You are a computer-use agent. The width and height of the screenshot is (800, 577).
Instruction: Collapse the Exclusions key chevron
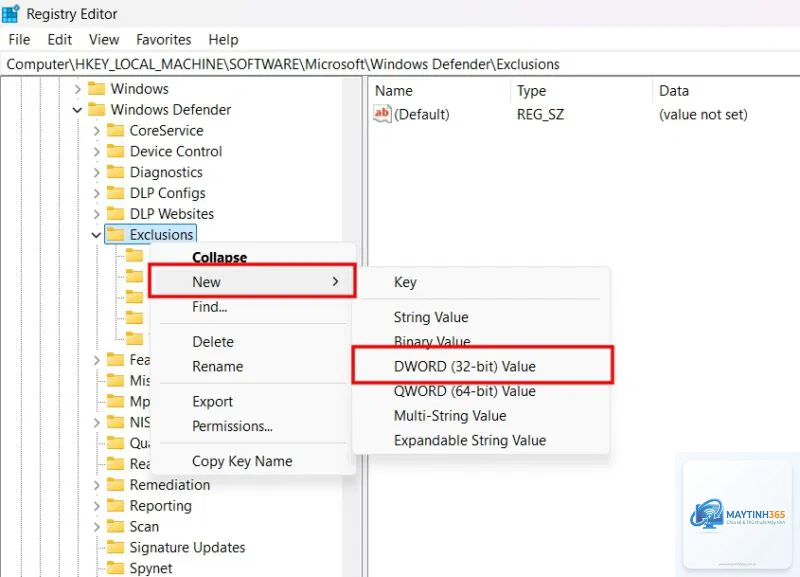(96, 235)
